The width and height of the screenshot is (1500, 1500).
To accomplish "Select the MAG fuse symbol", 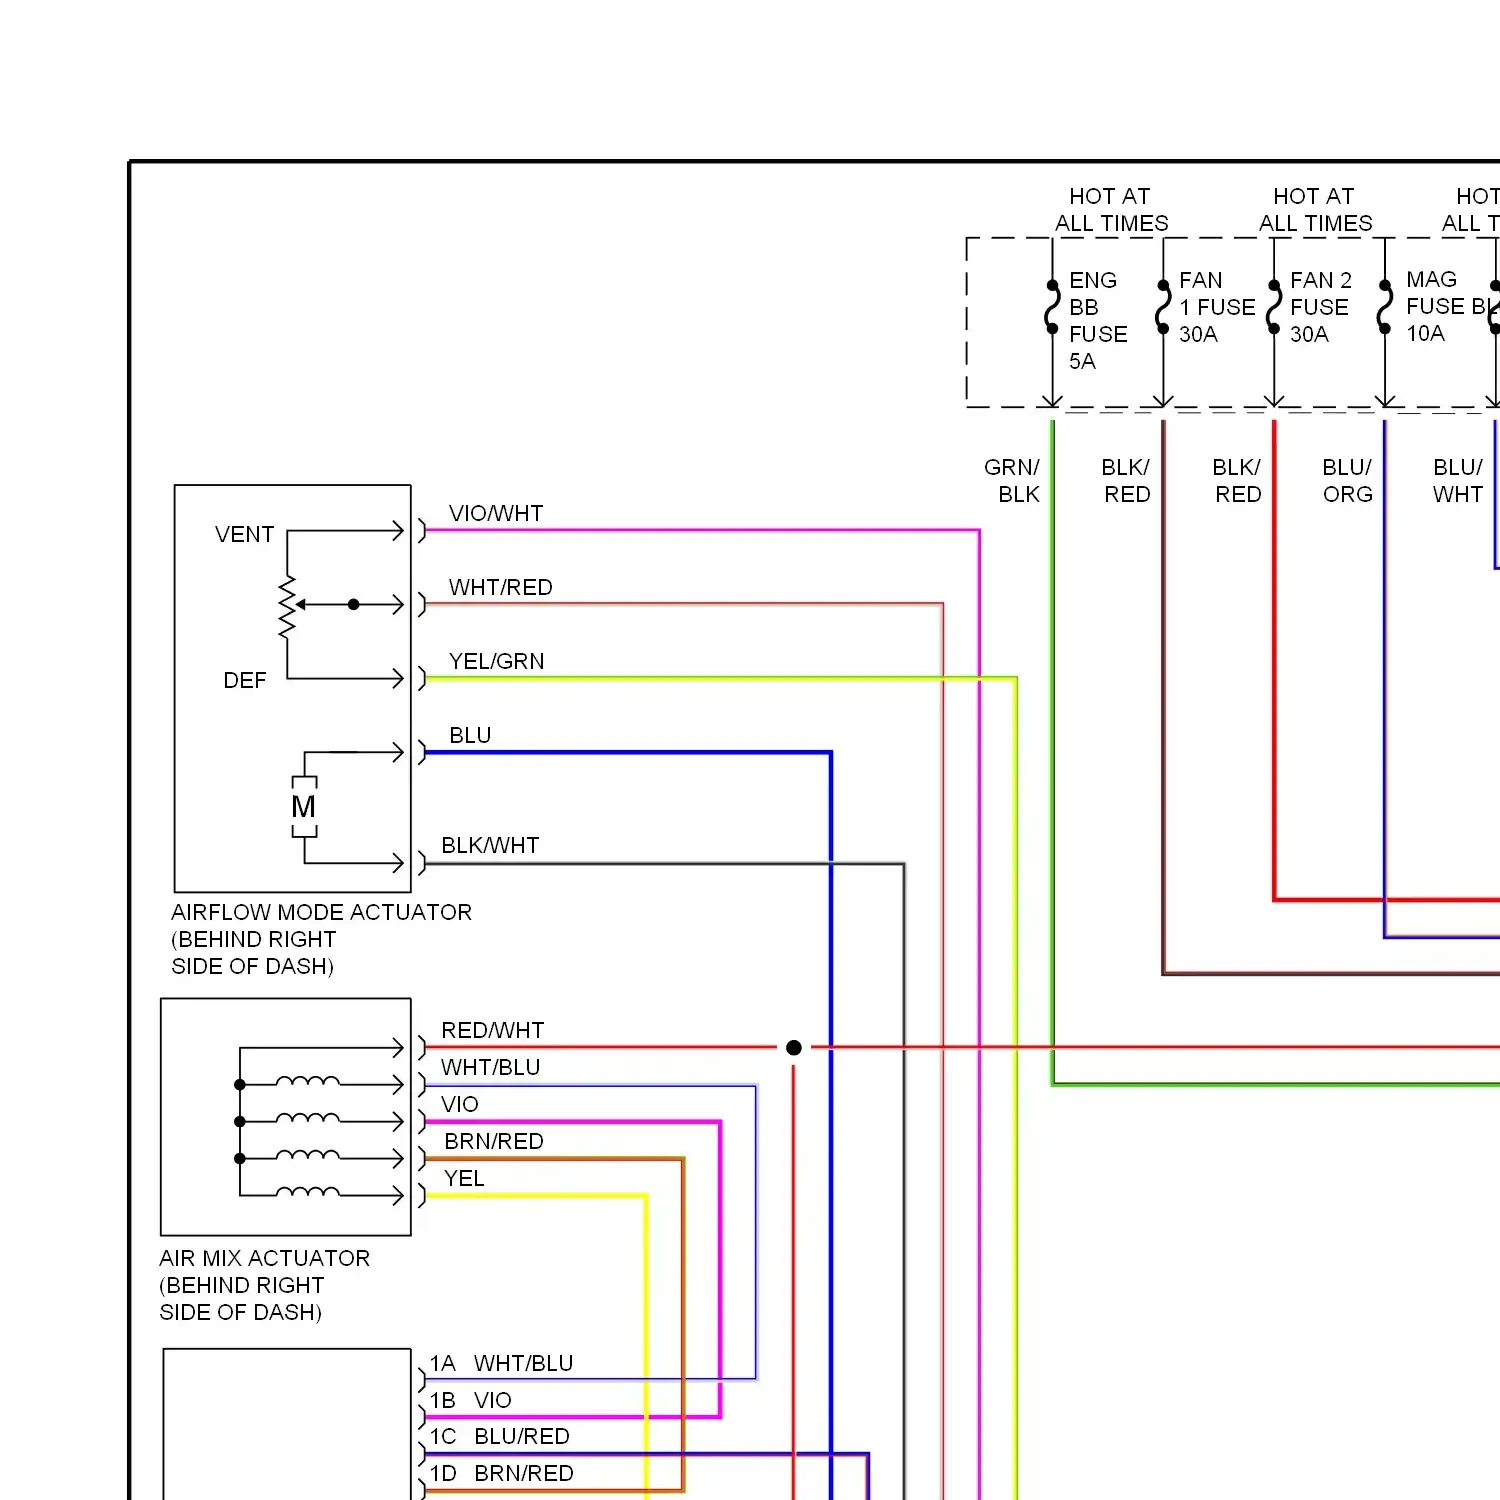I will pos(1385,307).
